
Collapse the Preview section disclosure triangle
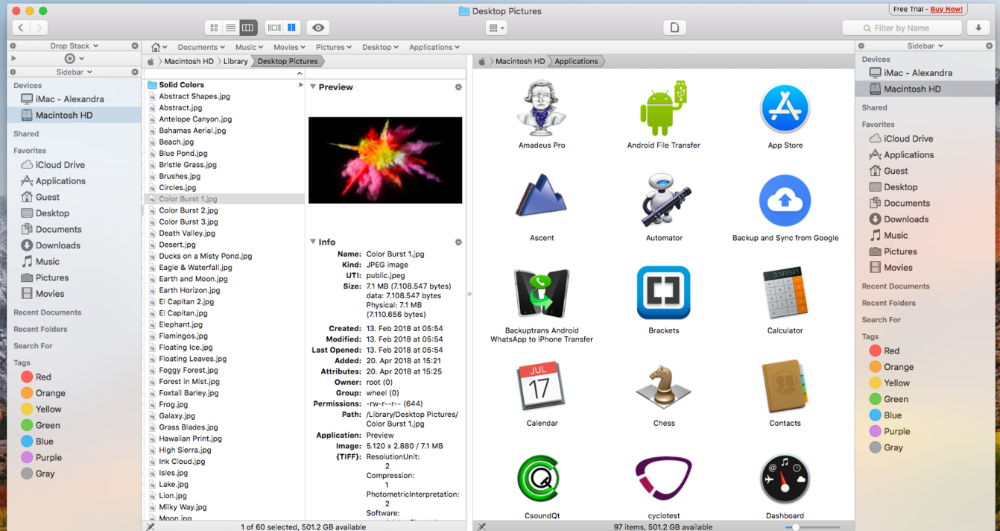click(312, 87)
